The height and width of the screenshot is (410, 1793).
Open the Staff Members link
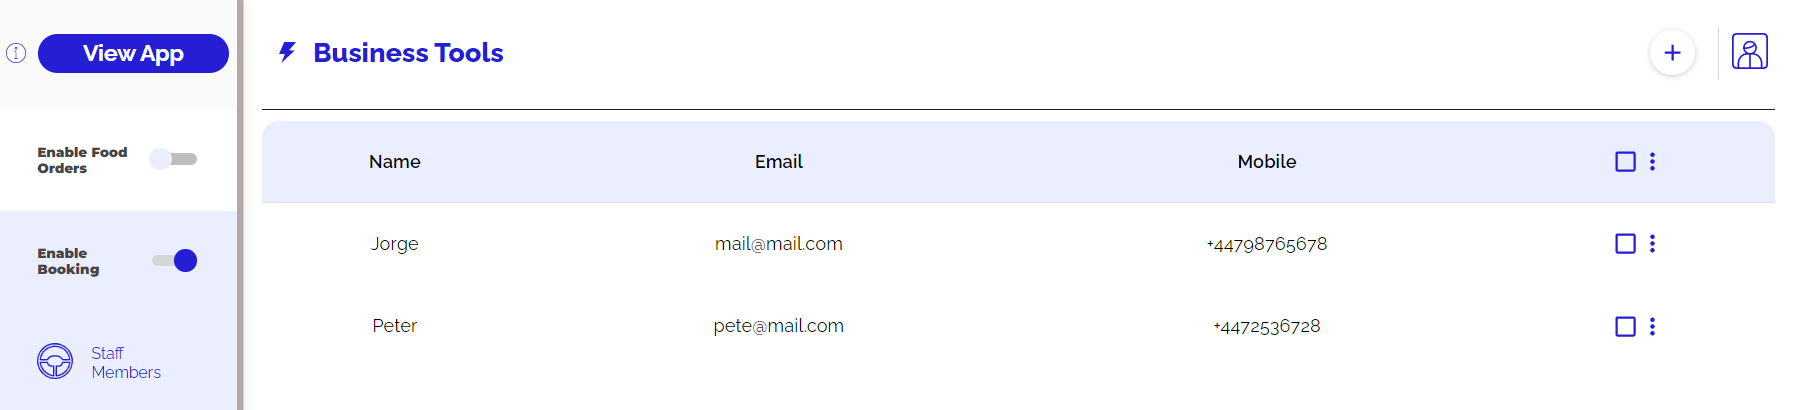[125, 362]
